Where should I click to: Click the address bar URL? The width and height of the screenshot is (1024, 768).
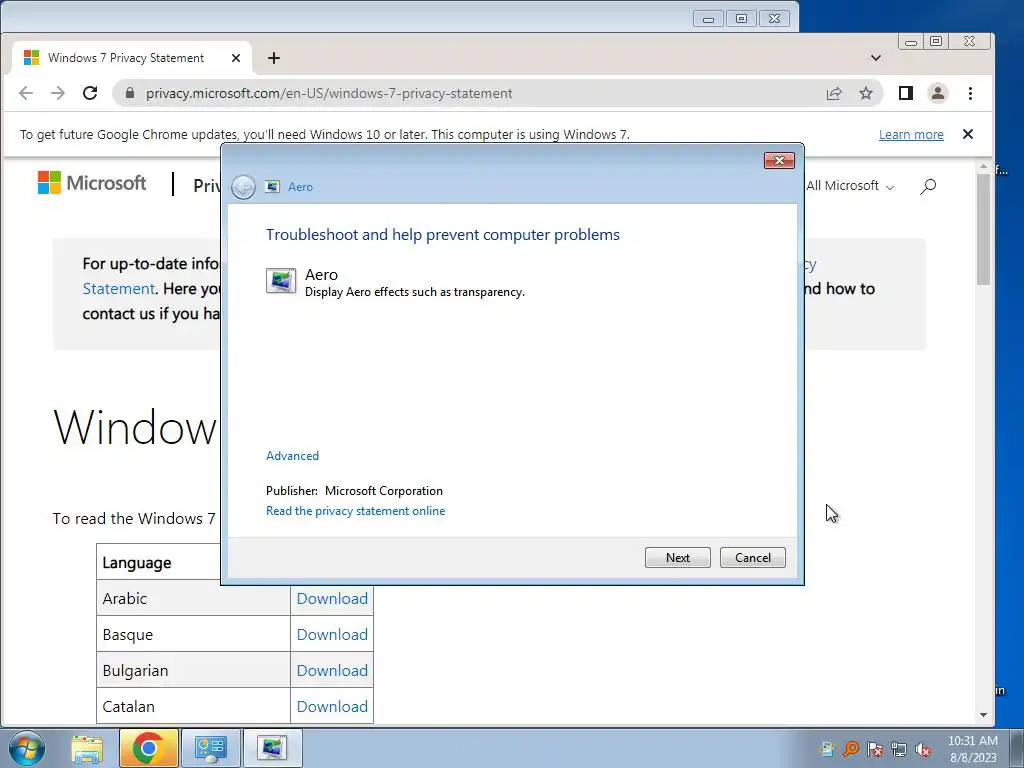[329, 93]
